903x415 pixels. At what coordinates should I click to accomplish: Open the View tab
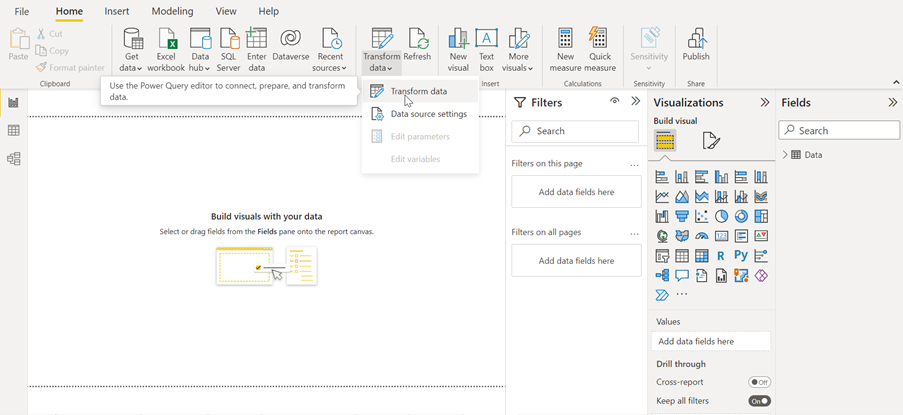click(x=226, y=12)
